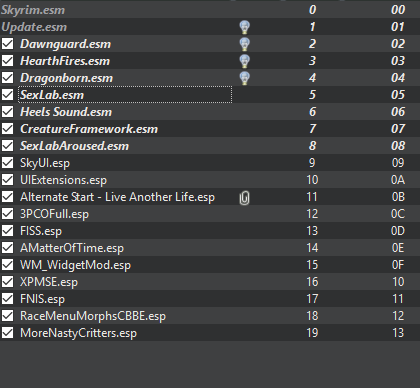420x388 pixels.
Task: Click mod index 0A for UIExtensions.esp
Action: pos(398,180)
